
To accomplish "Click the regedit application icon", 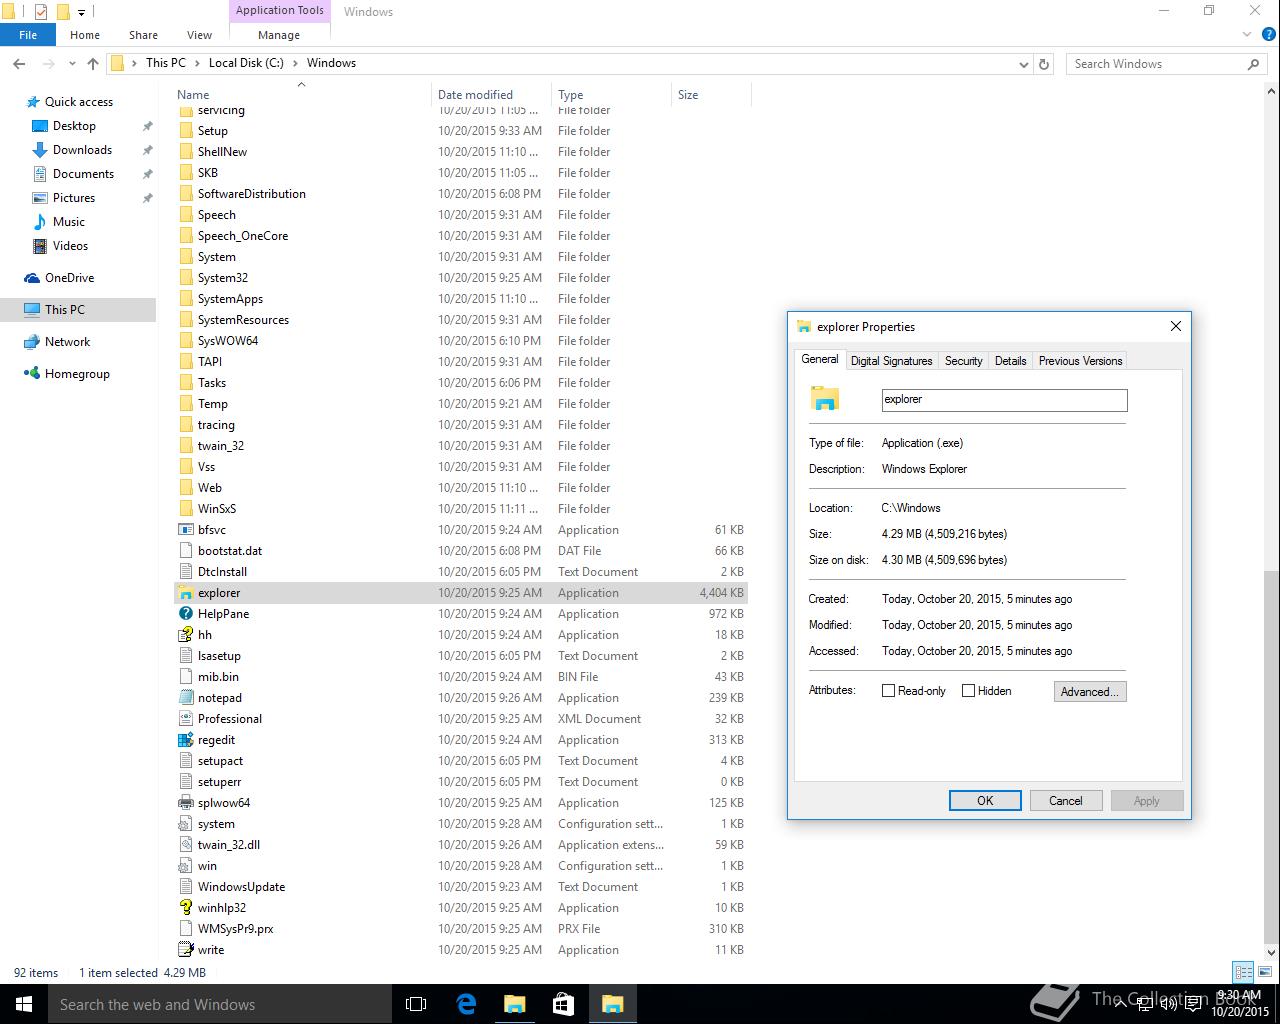I will (x=185, y=740).
